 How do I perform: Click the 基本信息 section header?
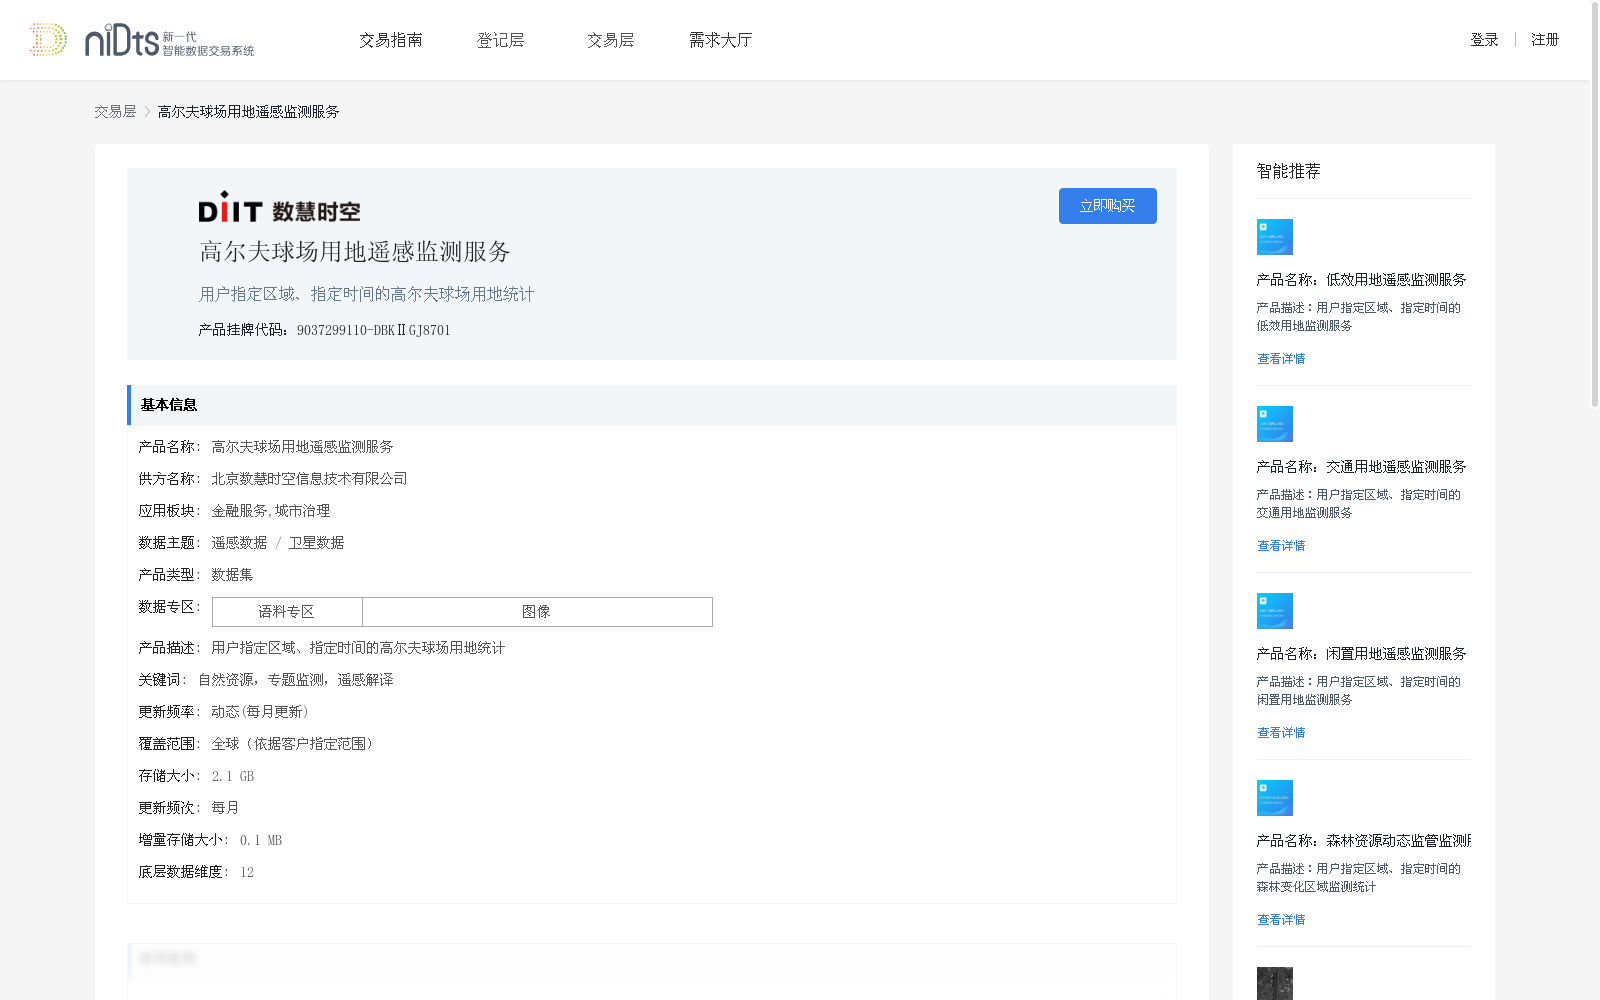click(652, 405)
